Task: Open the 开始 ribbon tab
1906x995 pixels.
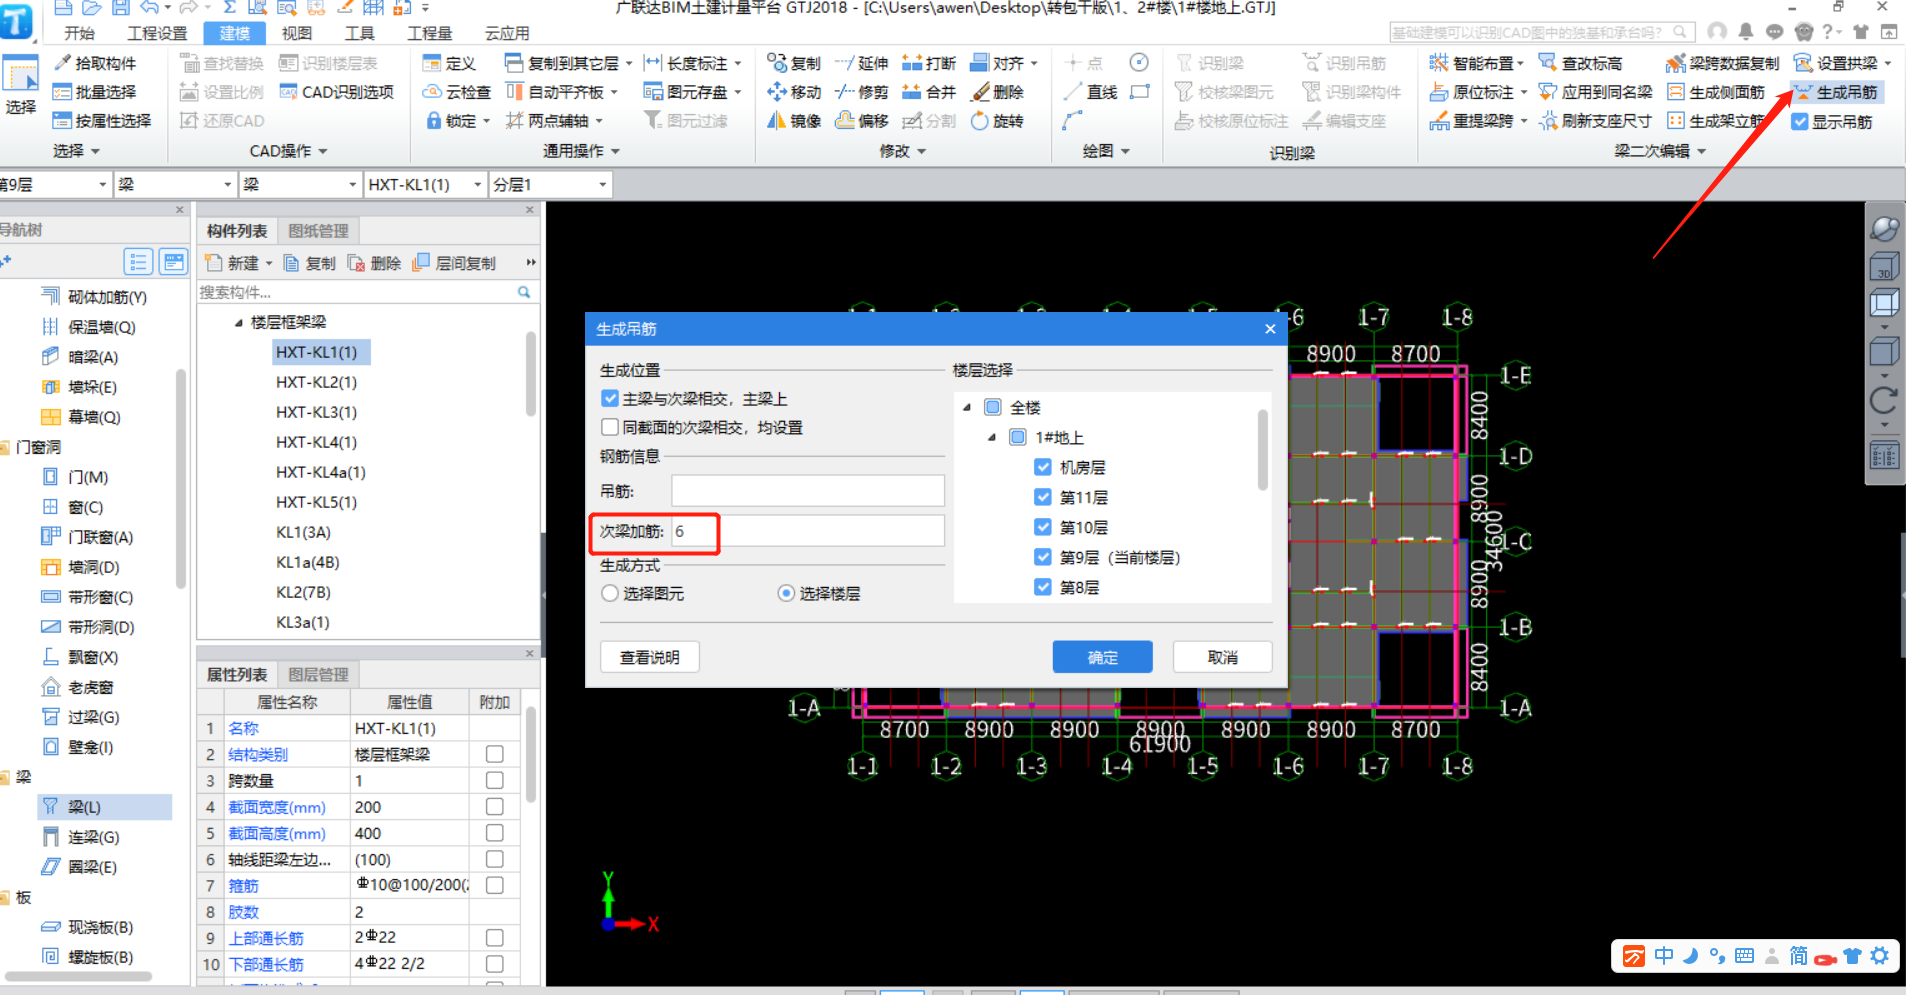Action: click(79, 33)
